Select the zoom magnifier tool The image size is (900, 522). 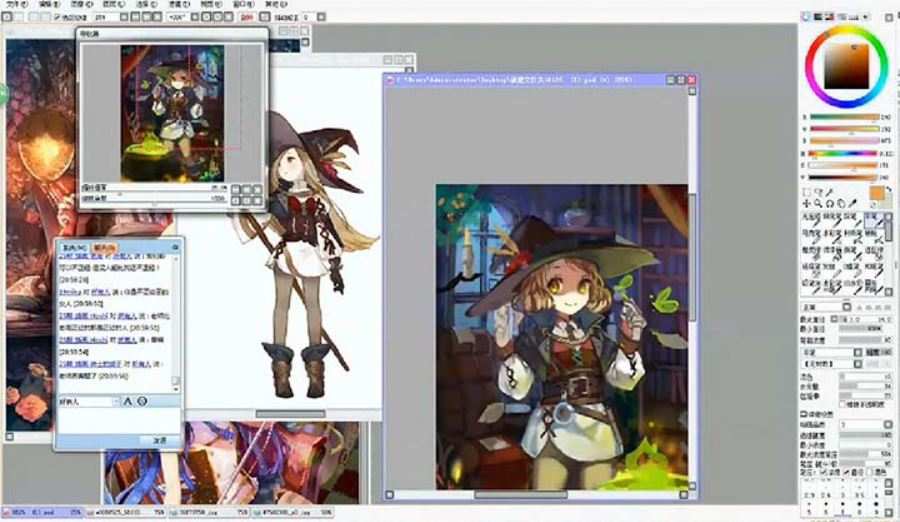[820, 203]
